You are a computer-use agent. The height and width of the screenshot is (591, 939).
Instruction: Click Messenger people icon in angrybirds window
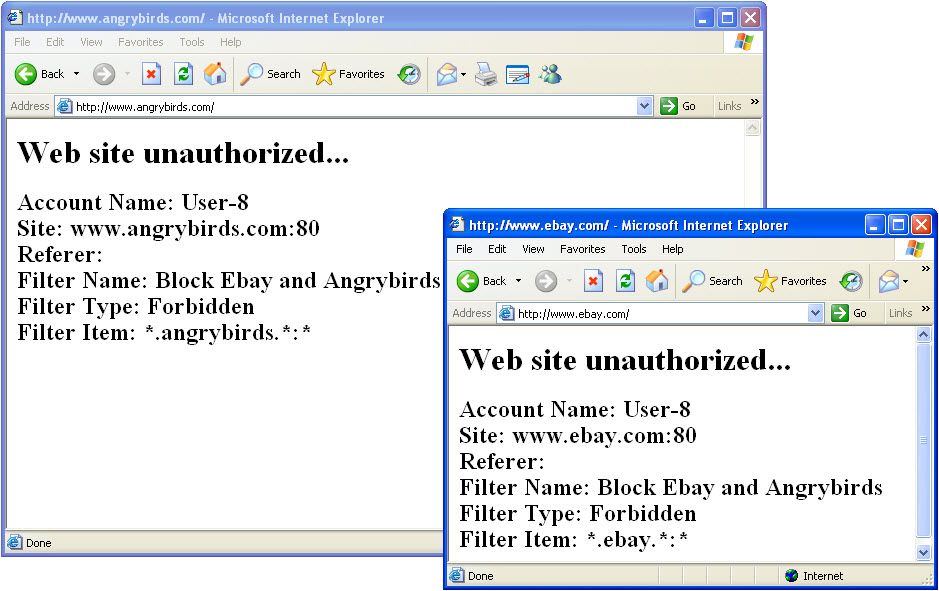click(x=550, y=74)
